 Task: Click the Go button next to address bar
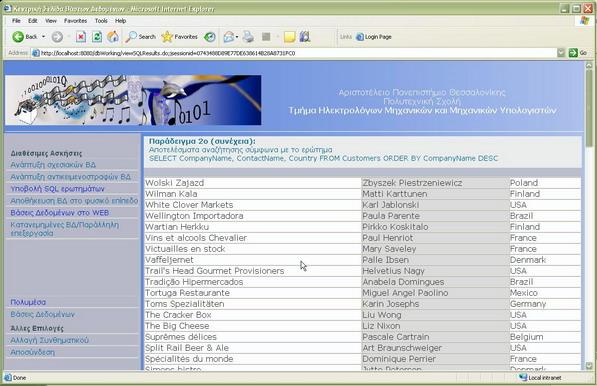[x=578, y=53]
